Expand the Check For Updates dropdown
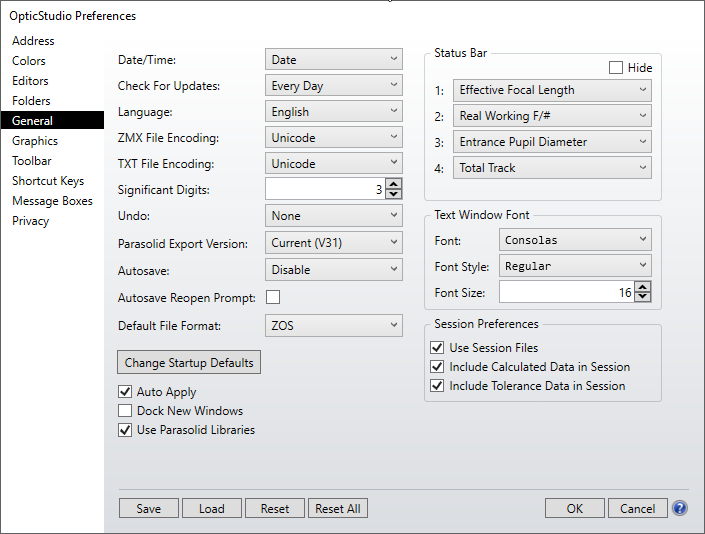 click(333, 86)
